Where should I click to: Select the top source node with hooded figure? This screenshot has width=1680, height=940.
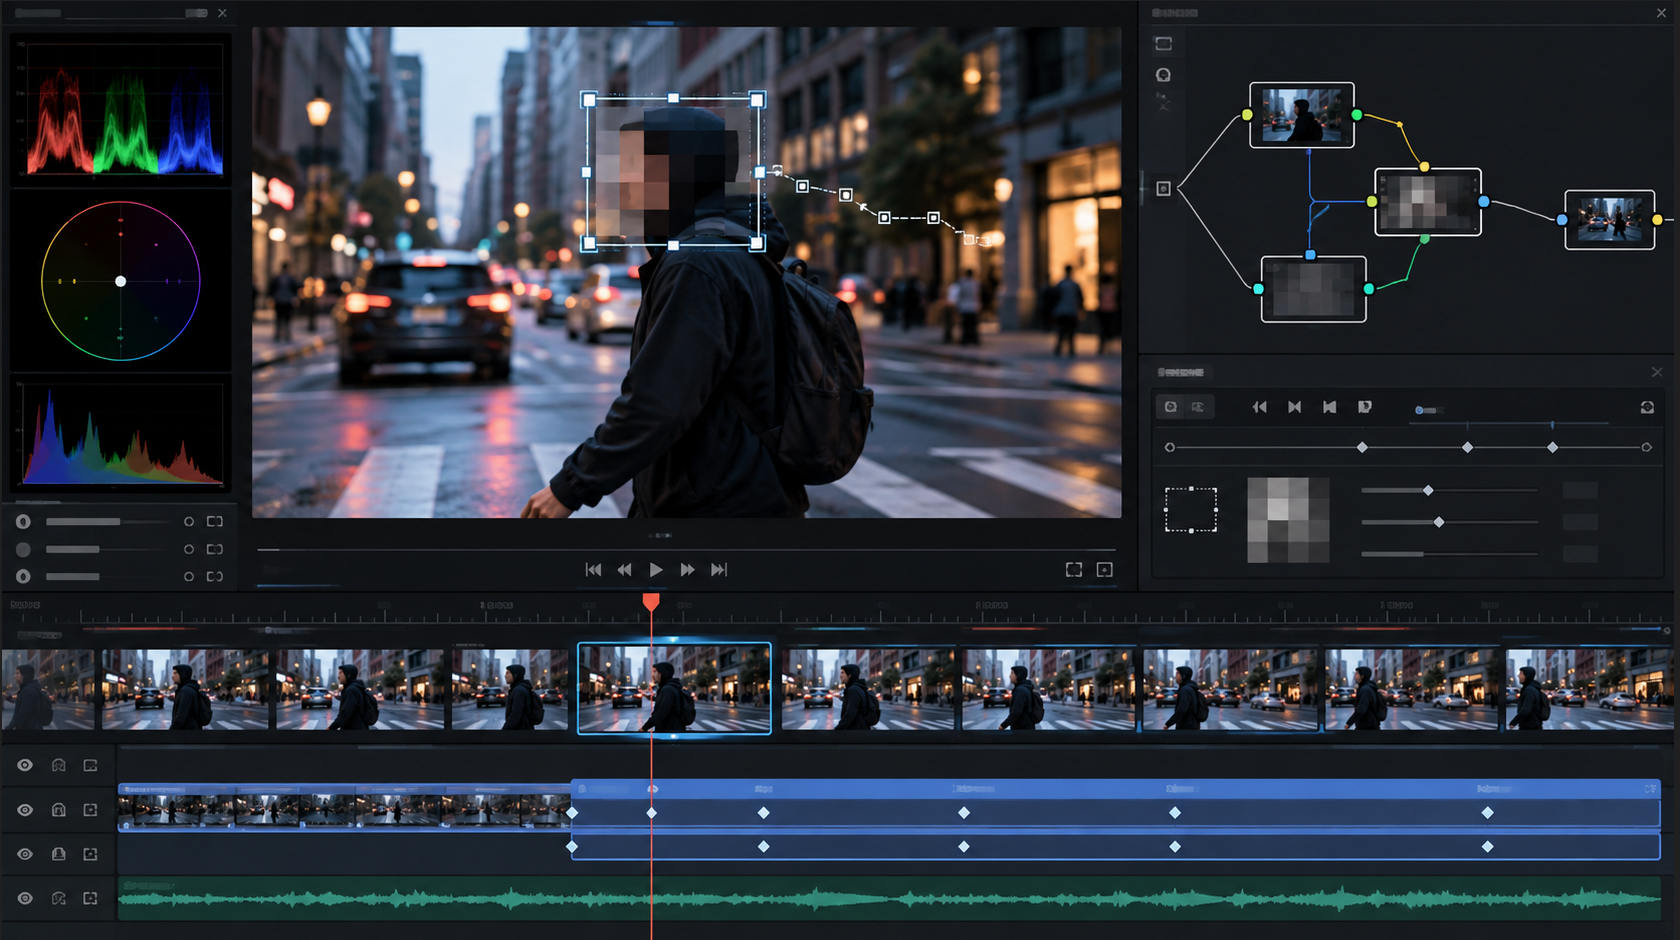pos(1302,115)
